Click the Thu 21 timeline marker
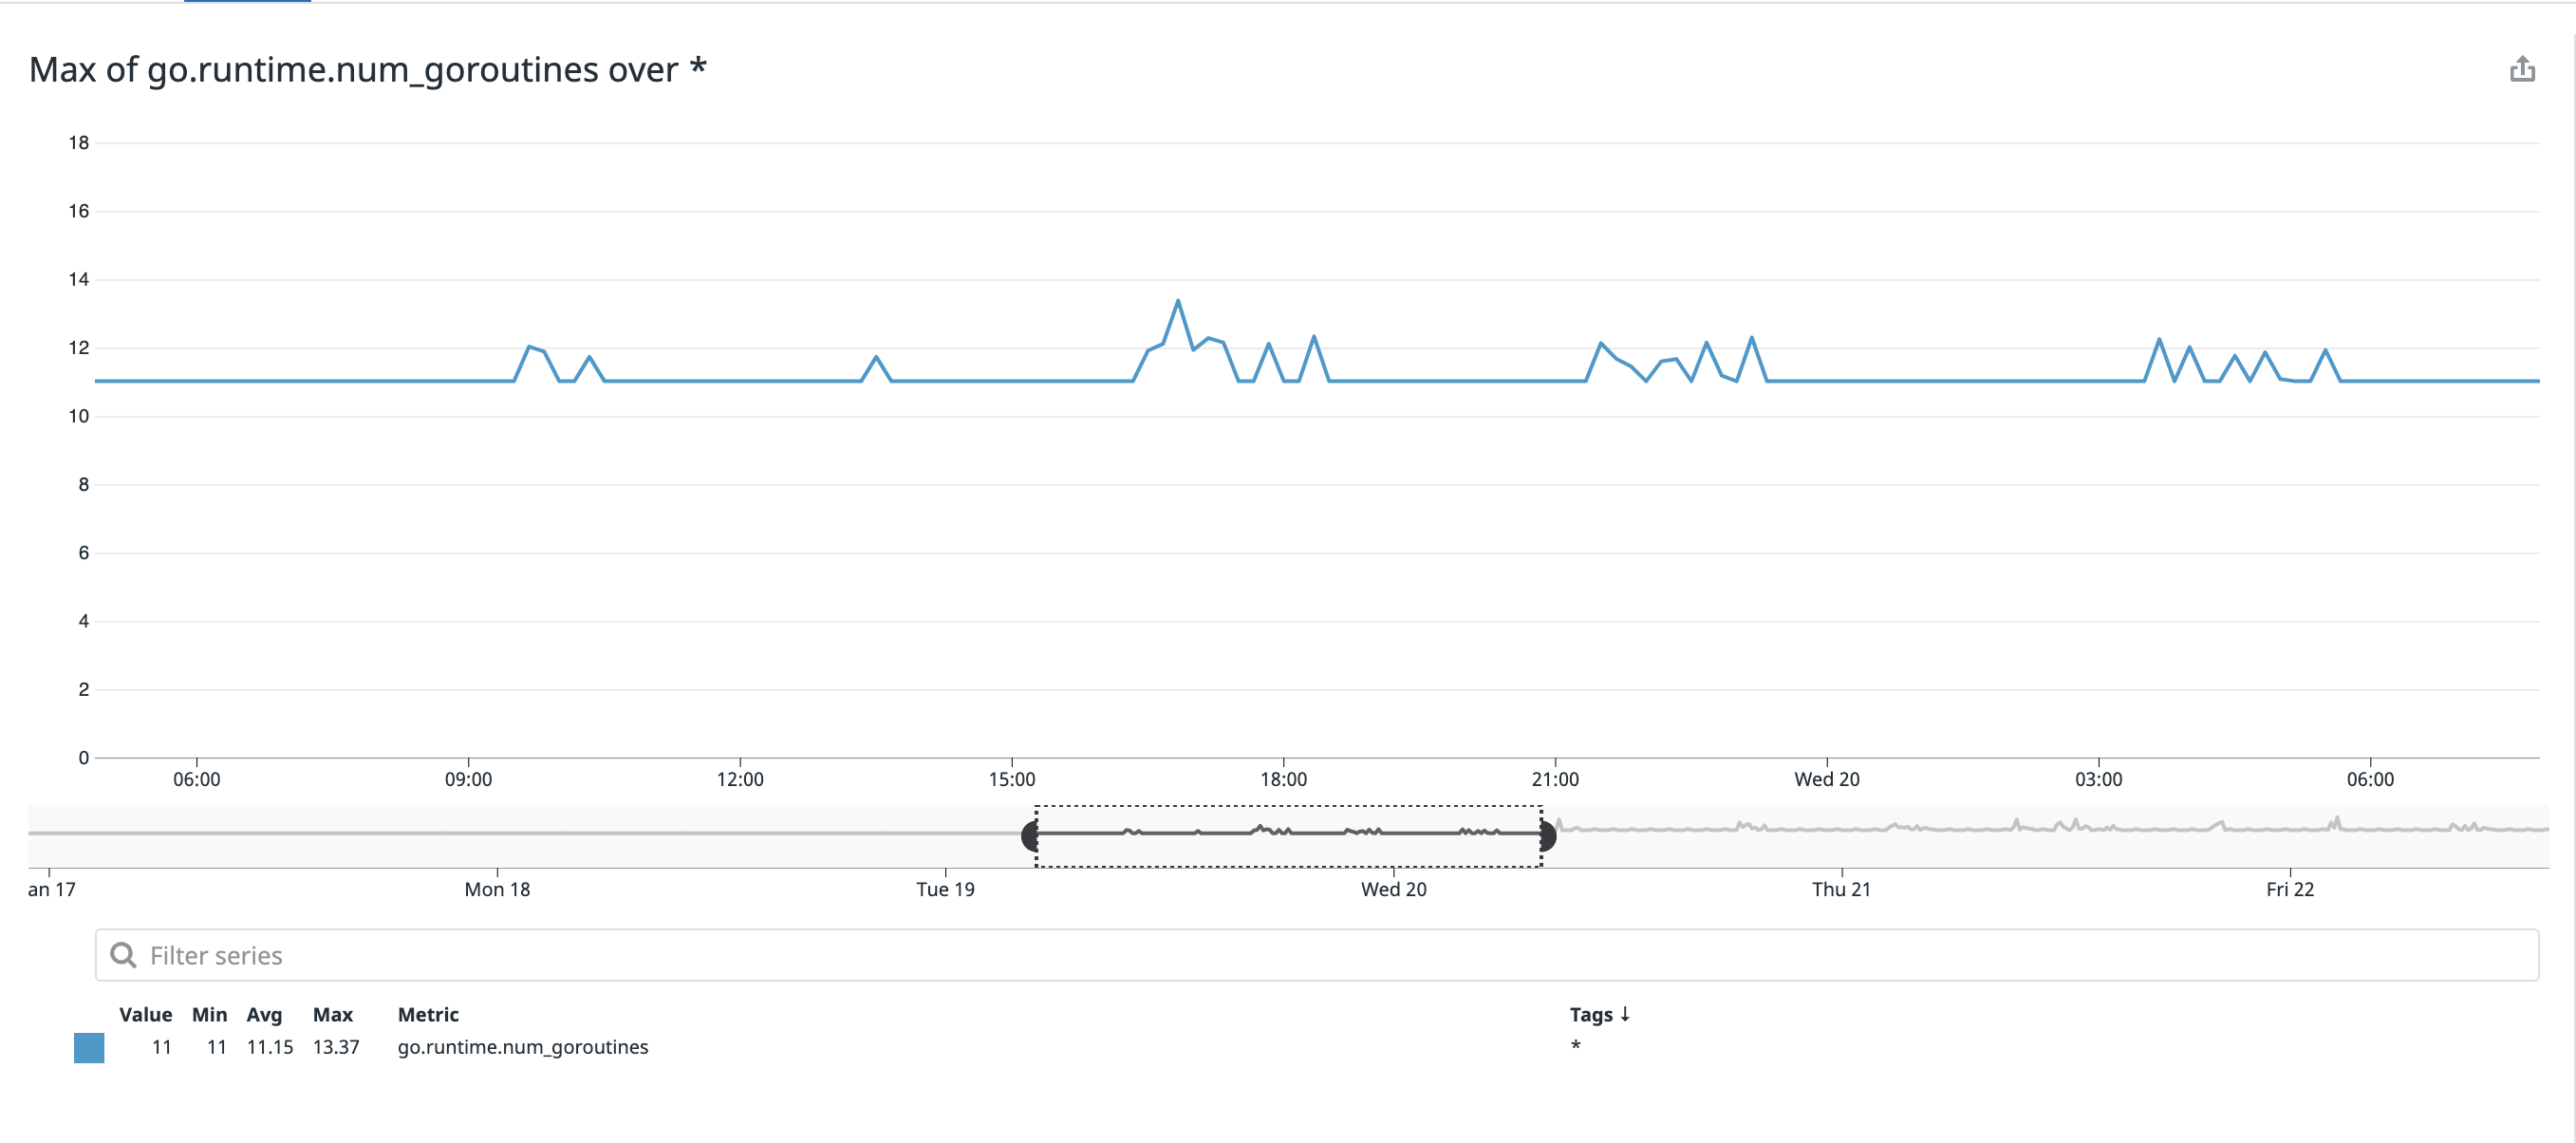Screen dimensions: 2576x1143 [1841, 888]
